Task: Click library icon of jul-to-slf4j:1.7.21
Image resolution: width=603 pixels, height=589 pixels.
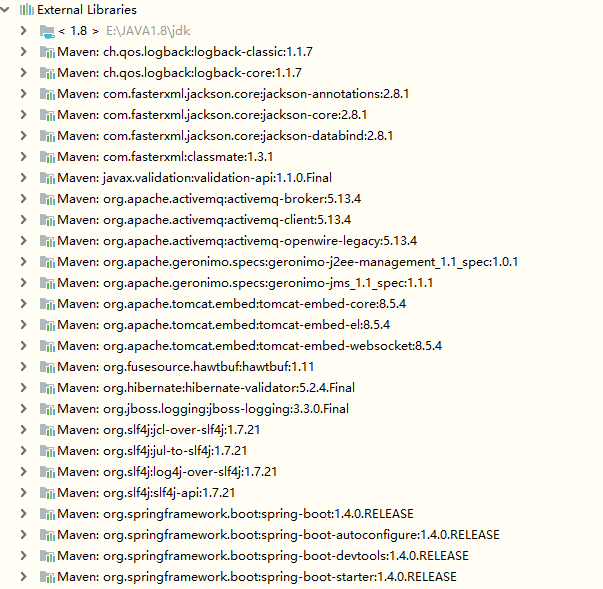Action: click(47, 451)
